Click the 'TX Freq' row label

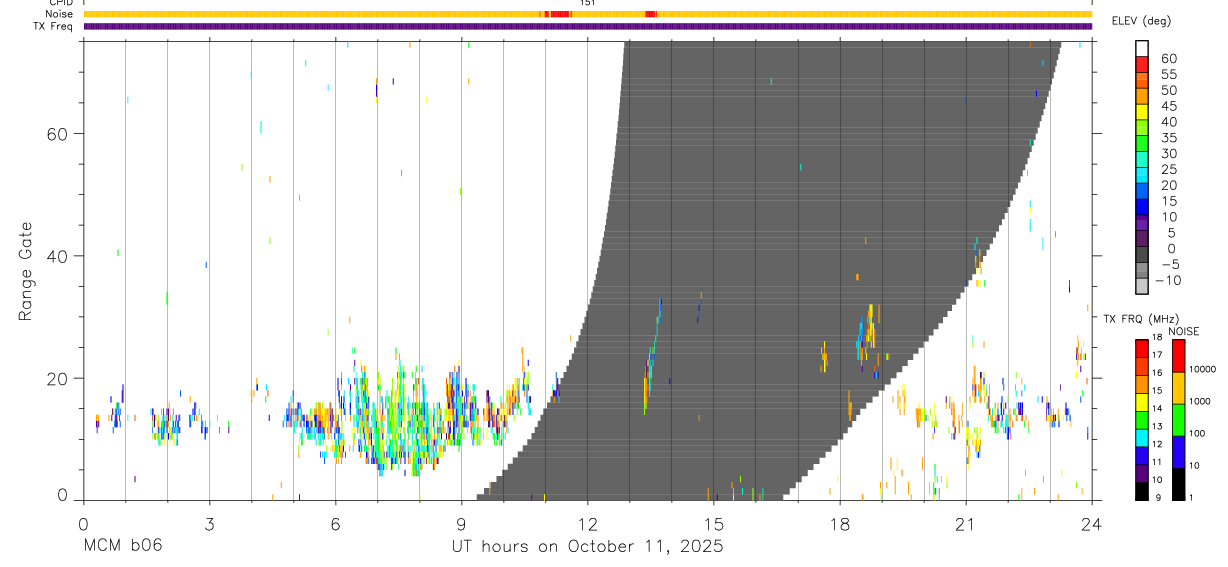click(x=54, y=26)
